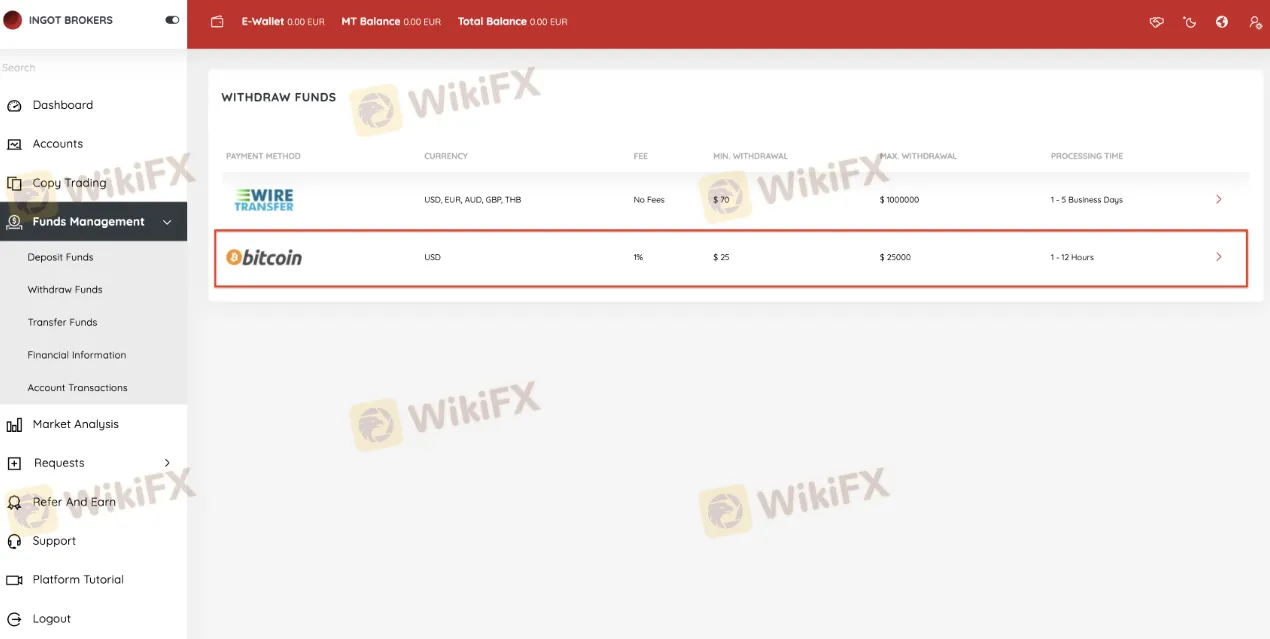Select Withdraw Funds in the sidebar
Image resolution: width=1270 pixels, height=639 pixels.
[65, 290]
